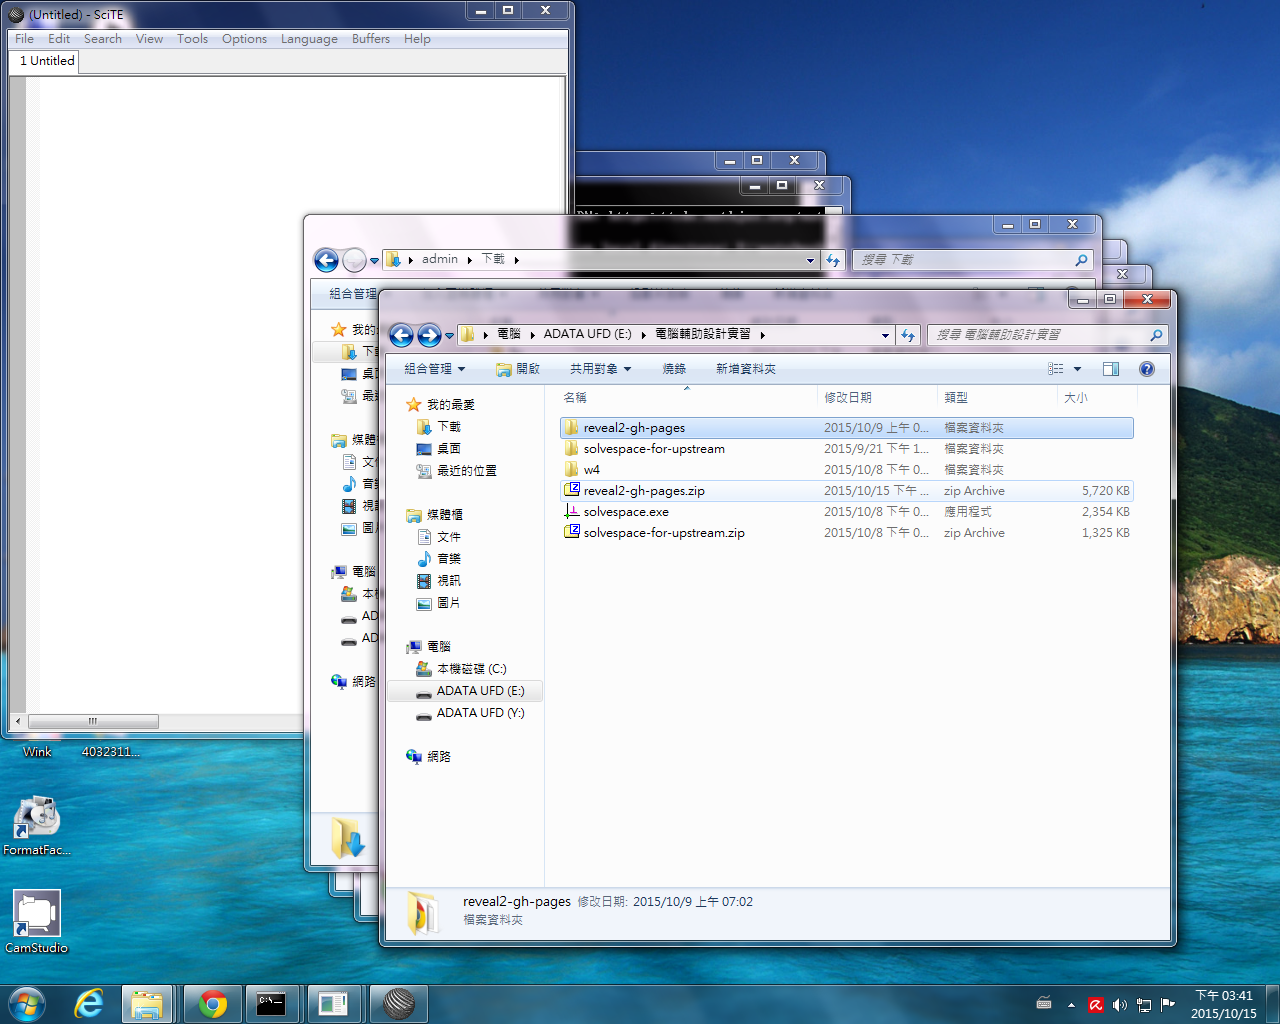This screenshot has width=1280, height=1024.
Task: Open 組合管理 dropdown in front window
Action: pyautogui.click(x=434, y=369)
